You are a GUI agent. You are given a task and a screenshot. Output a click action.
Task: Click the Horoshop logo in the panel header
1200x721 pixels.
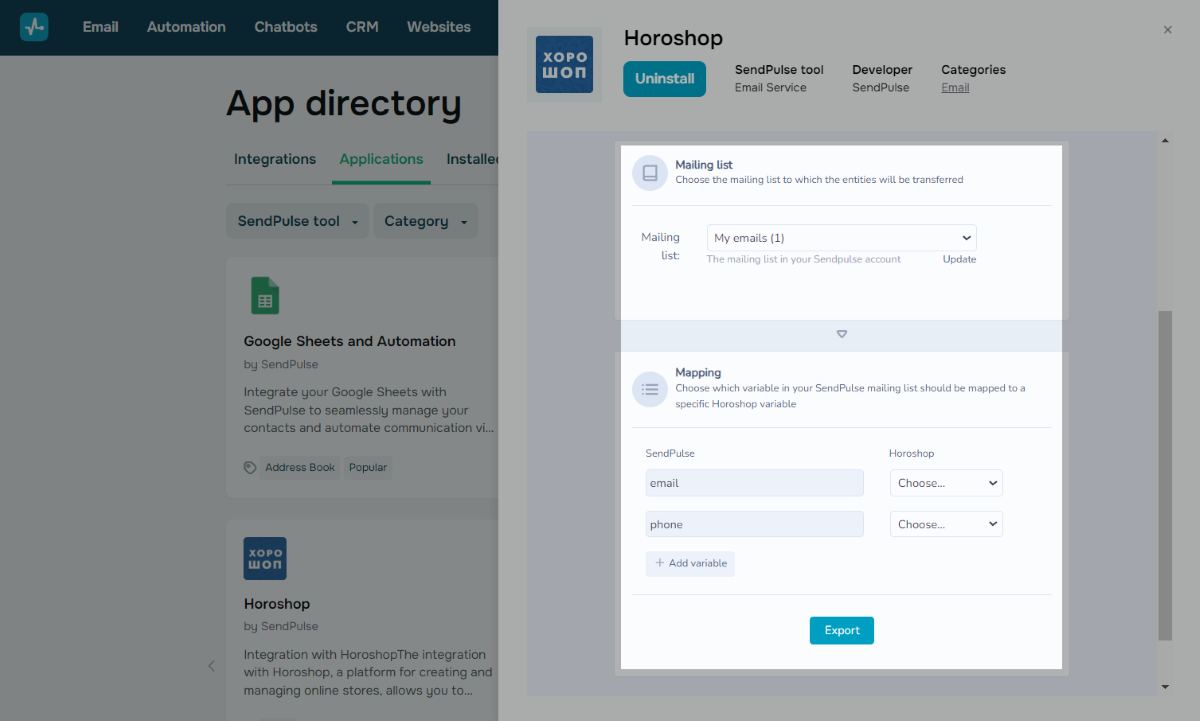tap(564, 65)
